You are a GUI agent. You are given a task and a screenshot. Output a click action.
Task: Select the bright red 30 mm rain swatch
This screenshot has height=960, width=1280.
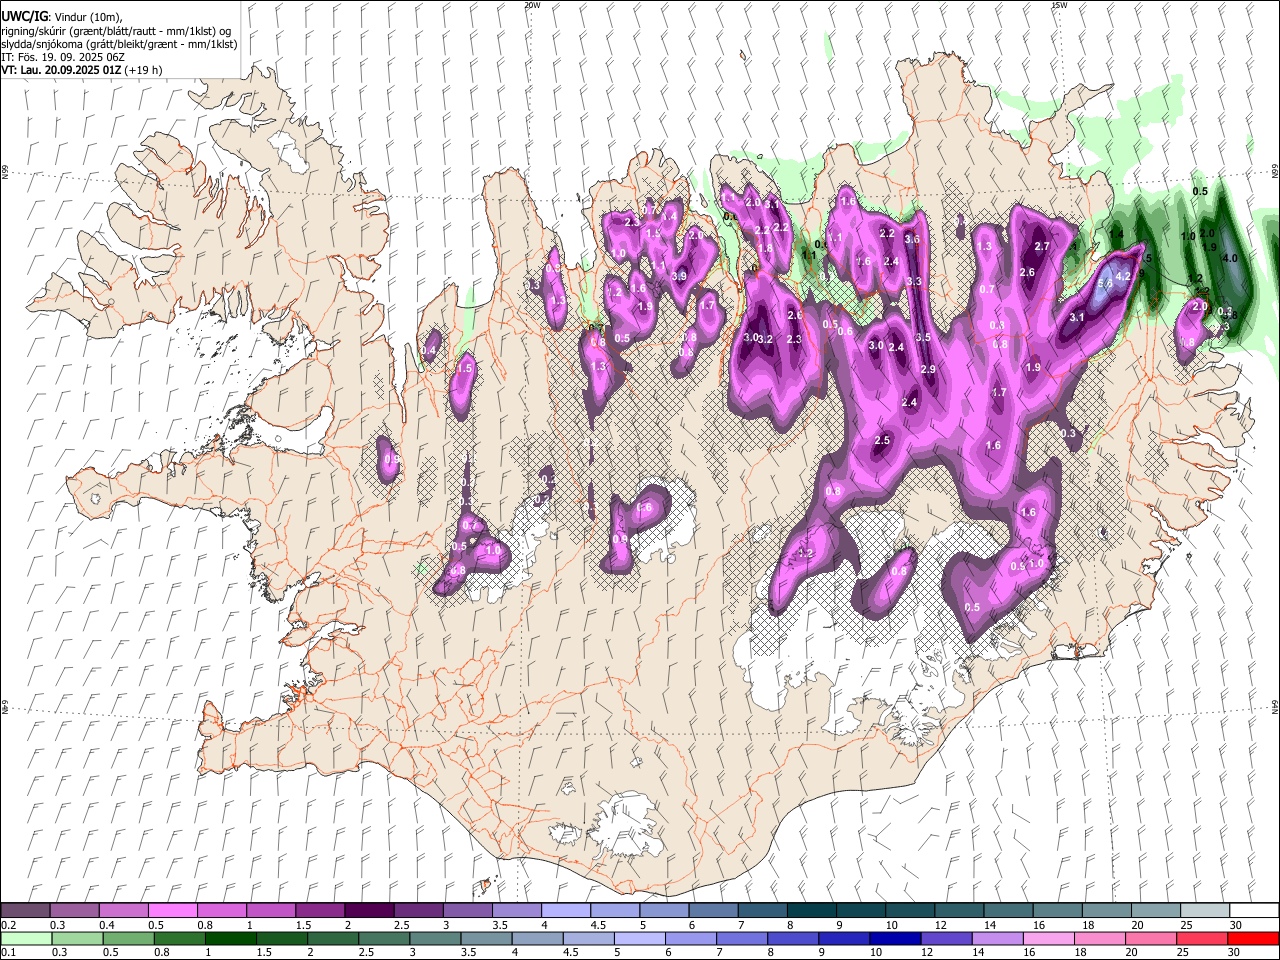(1253, 938)
